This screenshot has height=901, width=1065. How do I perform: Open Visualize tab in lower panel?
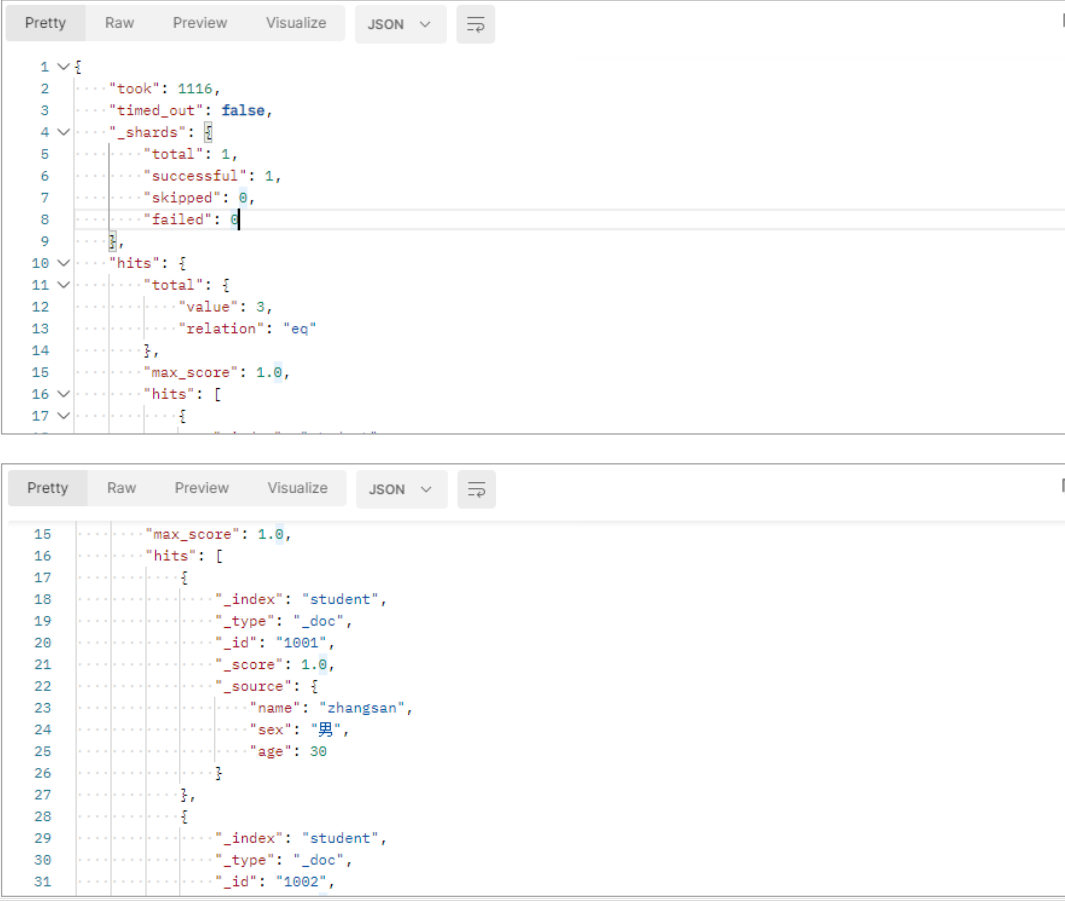[x=297, y=488]
